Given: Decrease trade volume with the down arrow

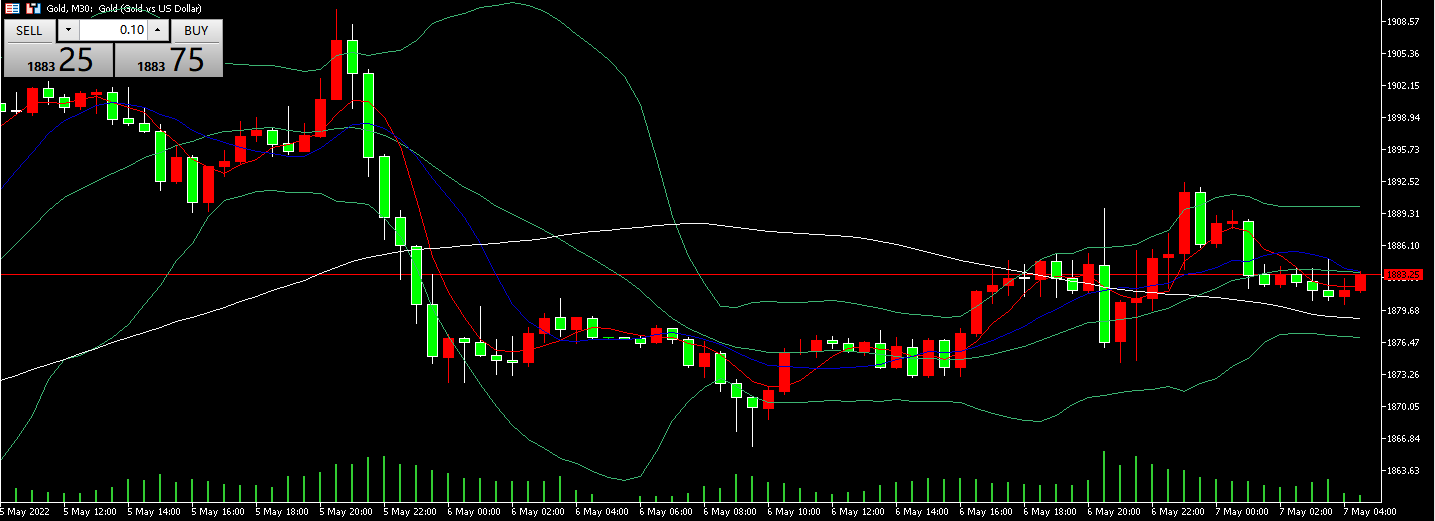Looking at the screenshot, I should (68, 30).
